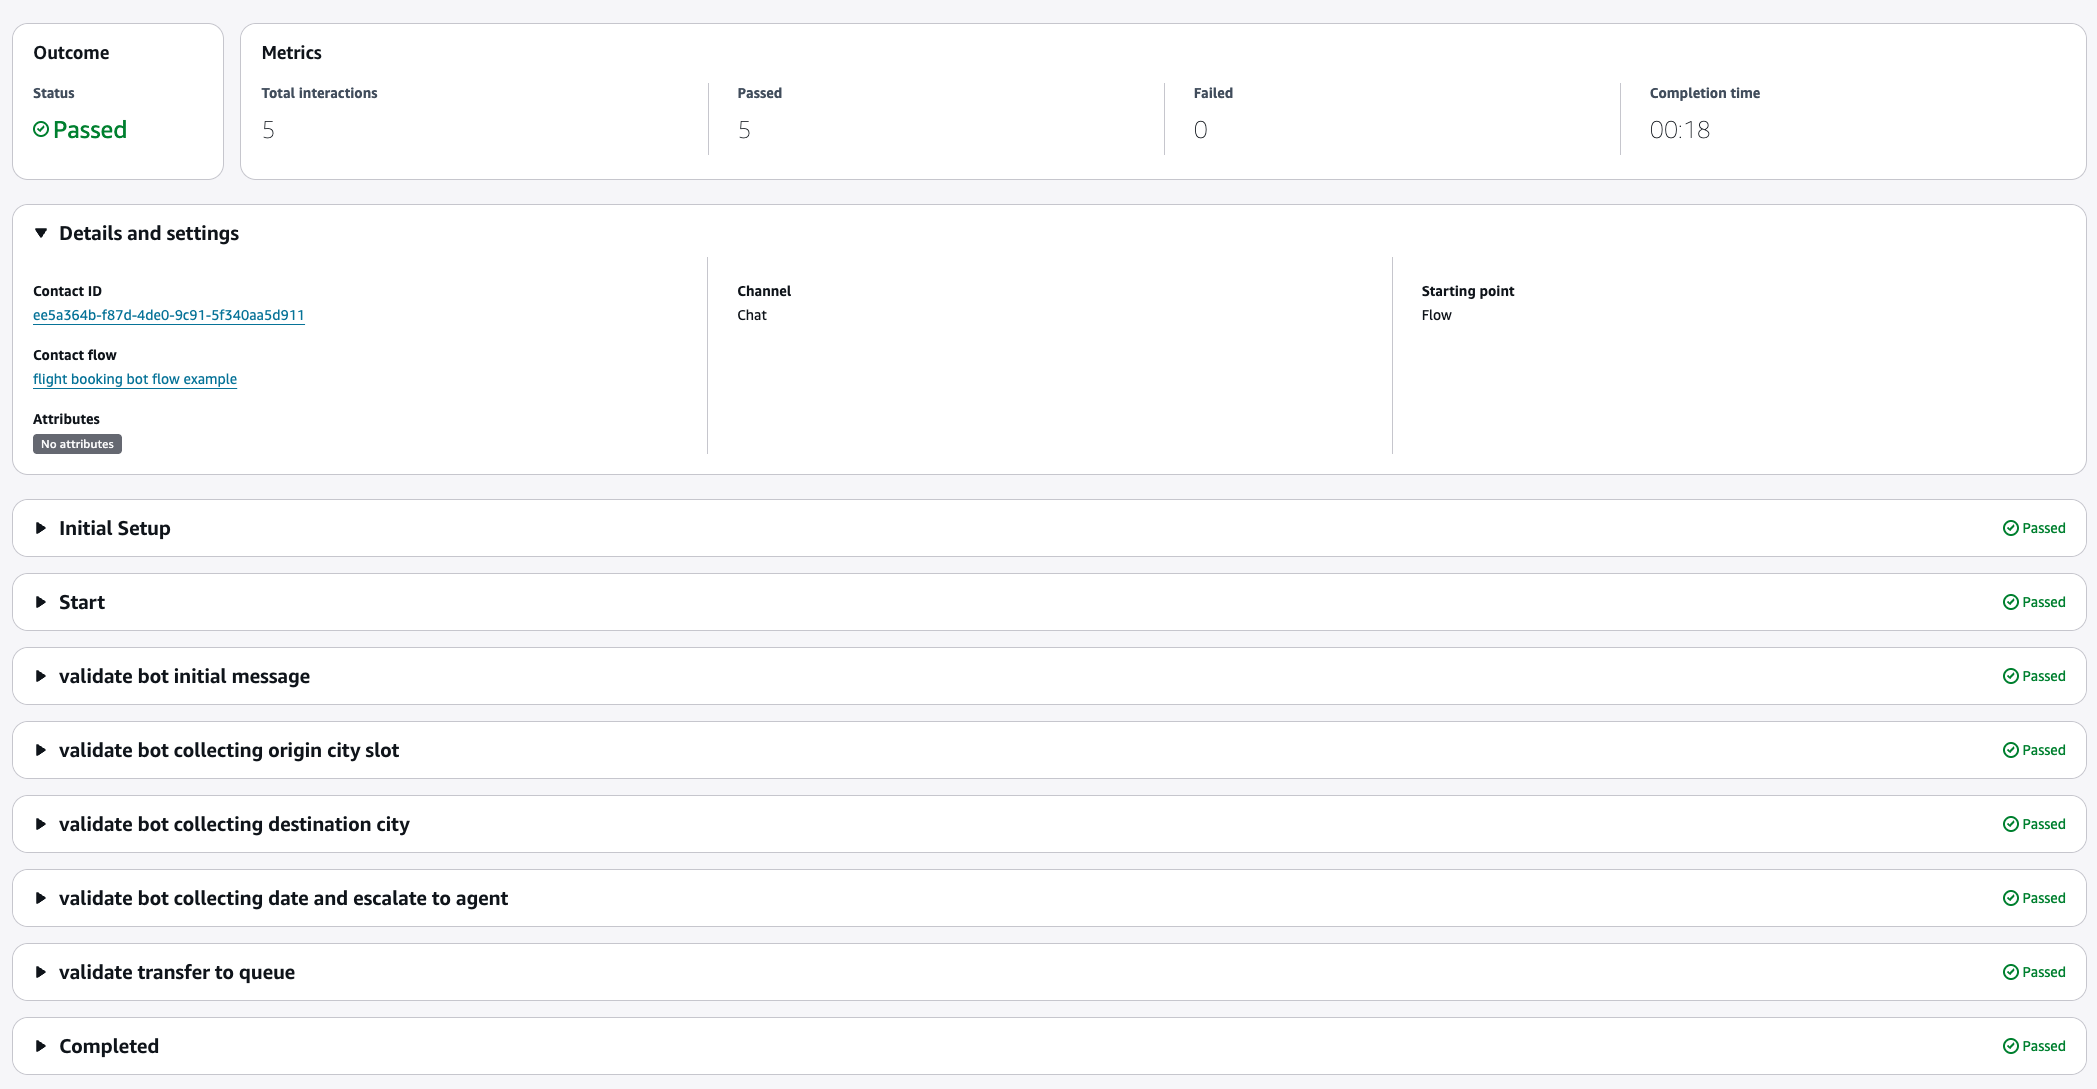Viewport: 2097px width, 1089px height.
Task: Collapse the Details and settings section
Action: pos(41,233)
